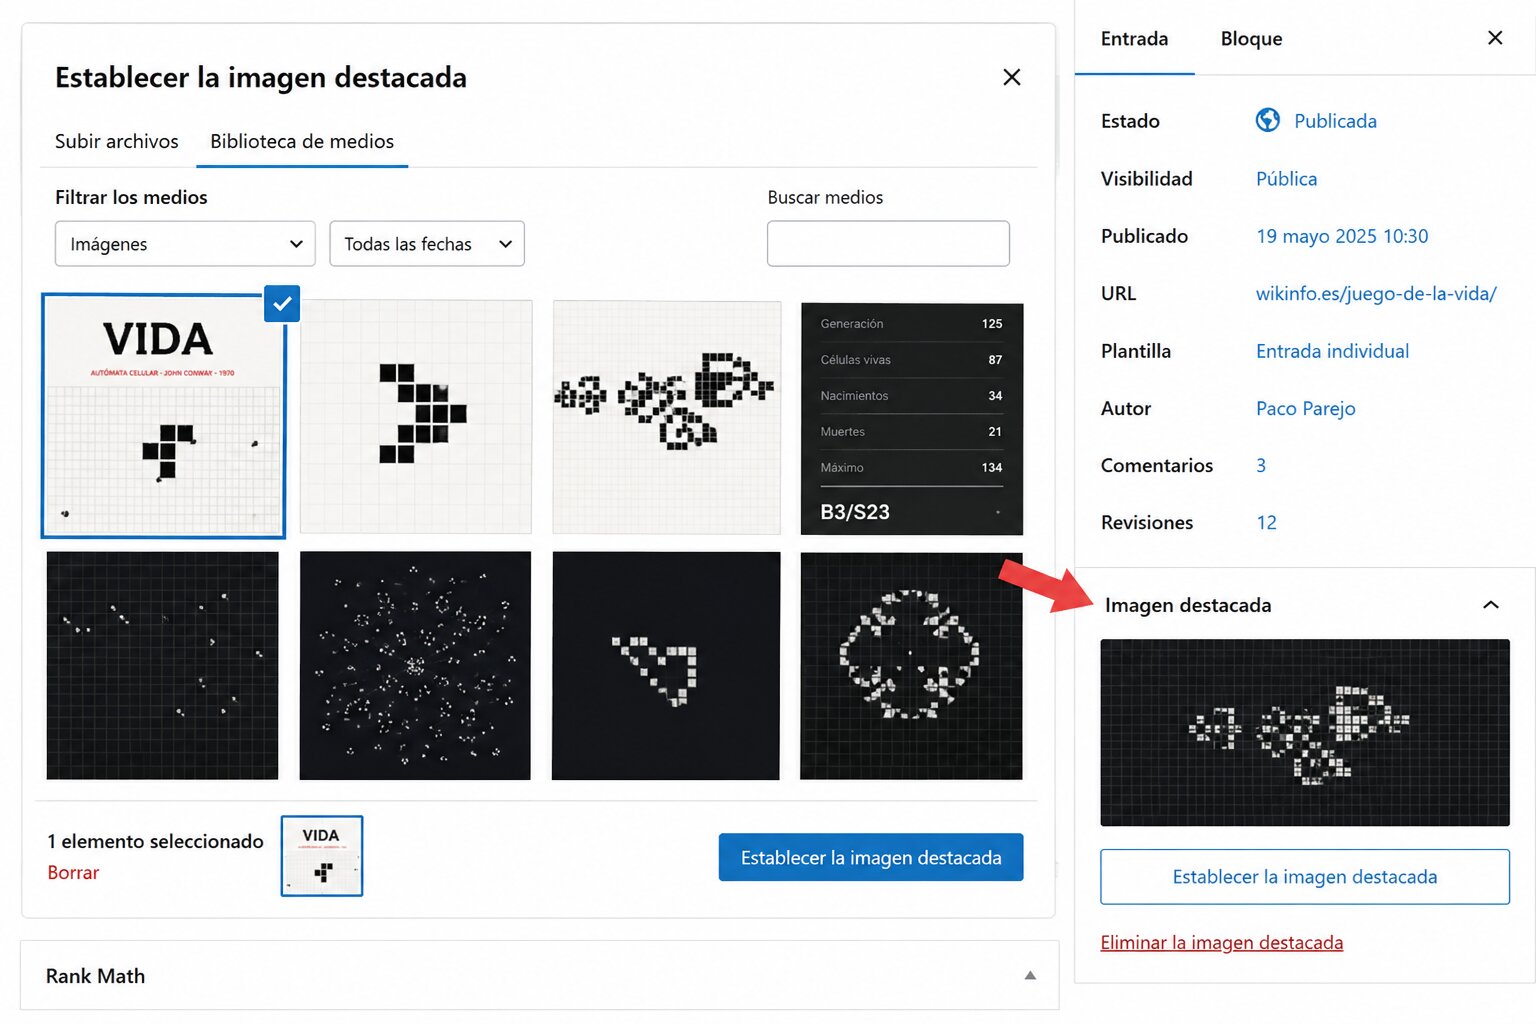Click the 12 revisions link
Viewport: 1536px width, 1024px height.
tap(1266, 522)
